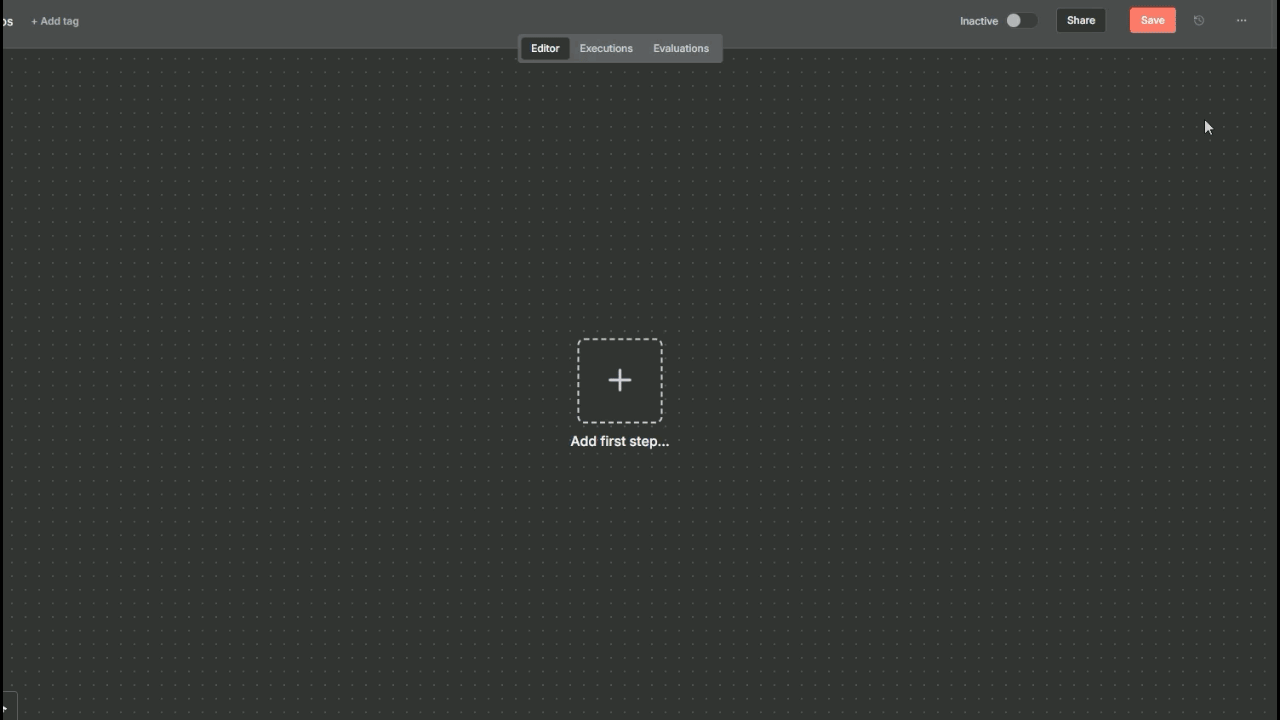This screenshot has height=720, width=1280.
Task: Click the truncated workflow name at top-left
Action: tap(7, 21)
